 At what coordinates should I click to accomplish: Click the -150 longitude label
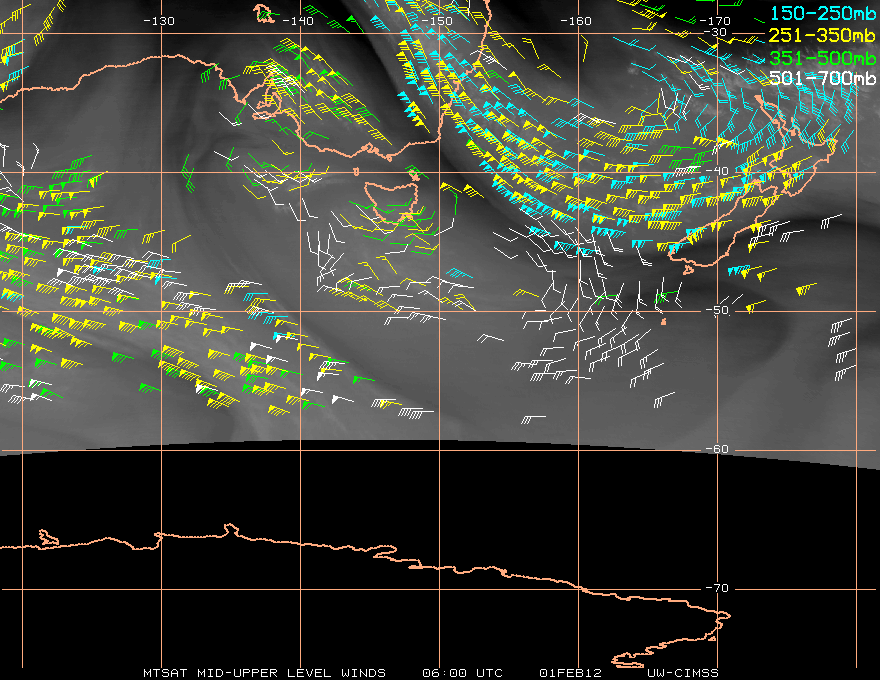pyautogui.click(x=437, y=21)
